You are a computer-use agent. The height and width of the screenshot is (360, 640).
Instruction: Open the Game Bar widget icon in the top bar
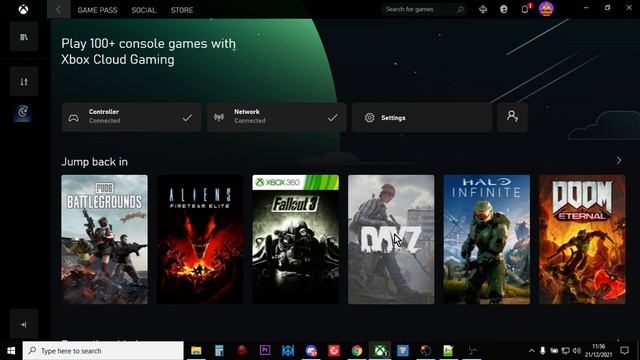pos(483,9)
